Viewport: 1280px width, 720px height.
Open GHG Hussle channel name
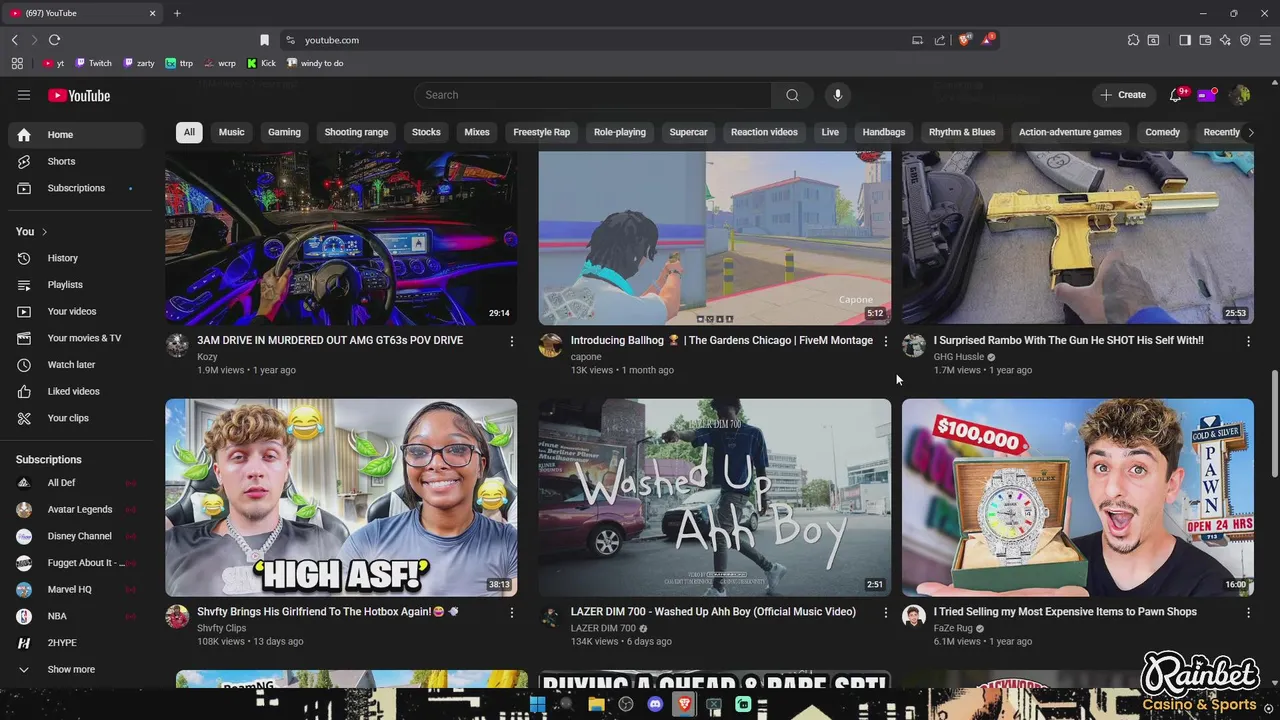point(959,357)
